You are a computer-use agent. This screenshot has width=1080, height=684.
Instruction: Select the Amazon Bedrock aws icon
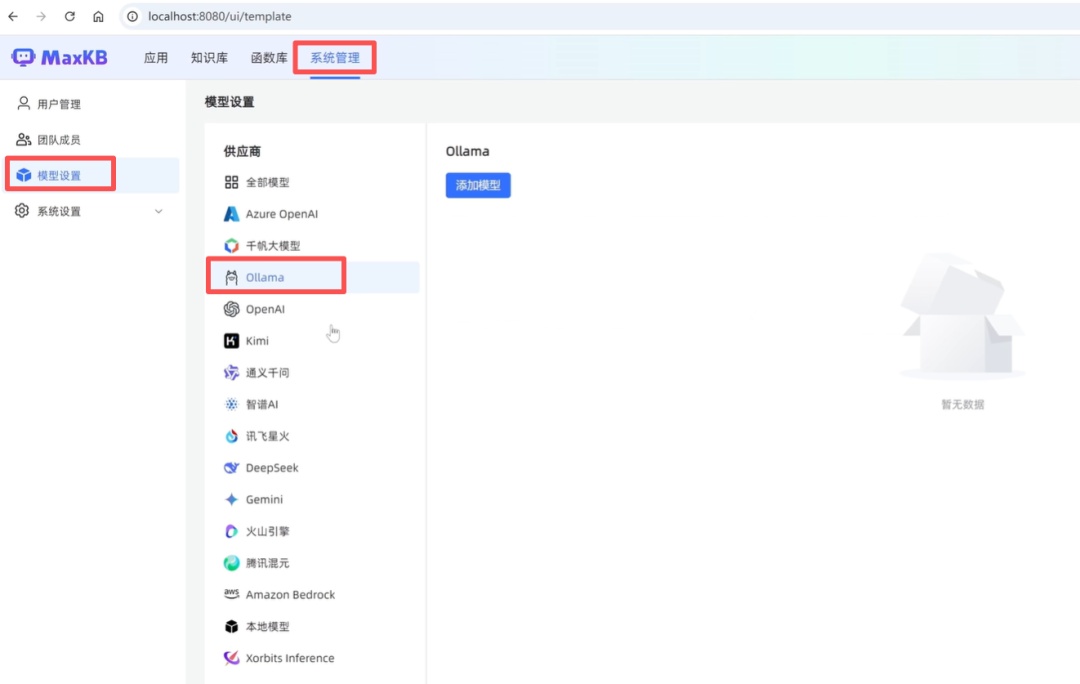tap(231, 595)
